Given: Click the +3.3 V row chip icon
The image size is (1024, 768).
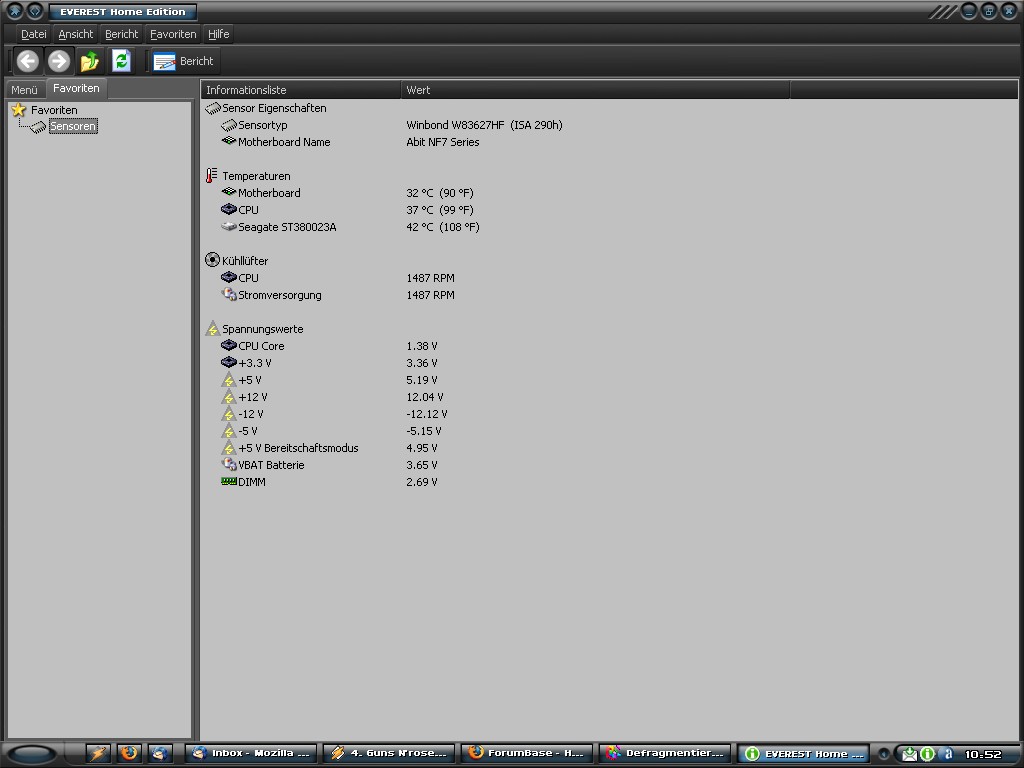Looking at the screenshot, I should 229,362.
